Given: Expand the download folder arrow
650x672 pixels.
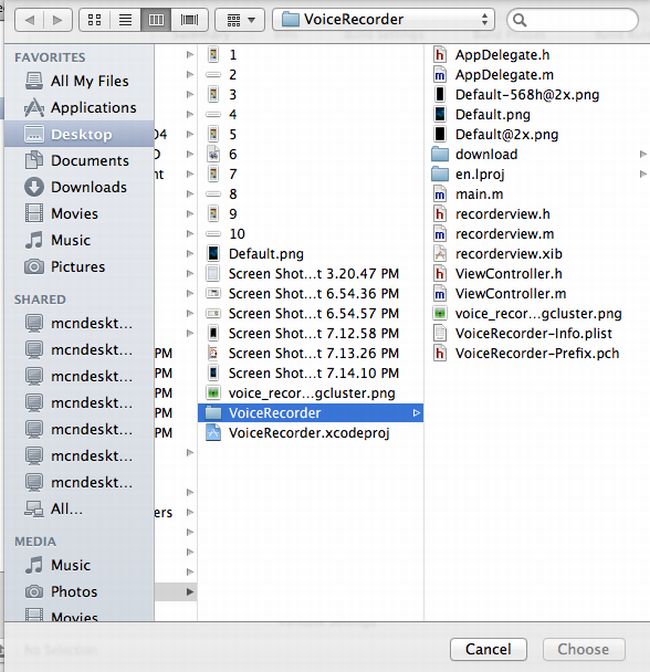Looking at the screenshot, I should coord(643,154).
